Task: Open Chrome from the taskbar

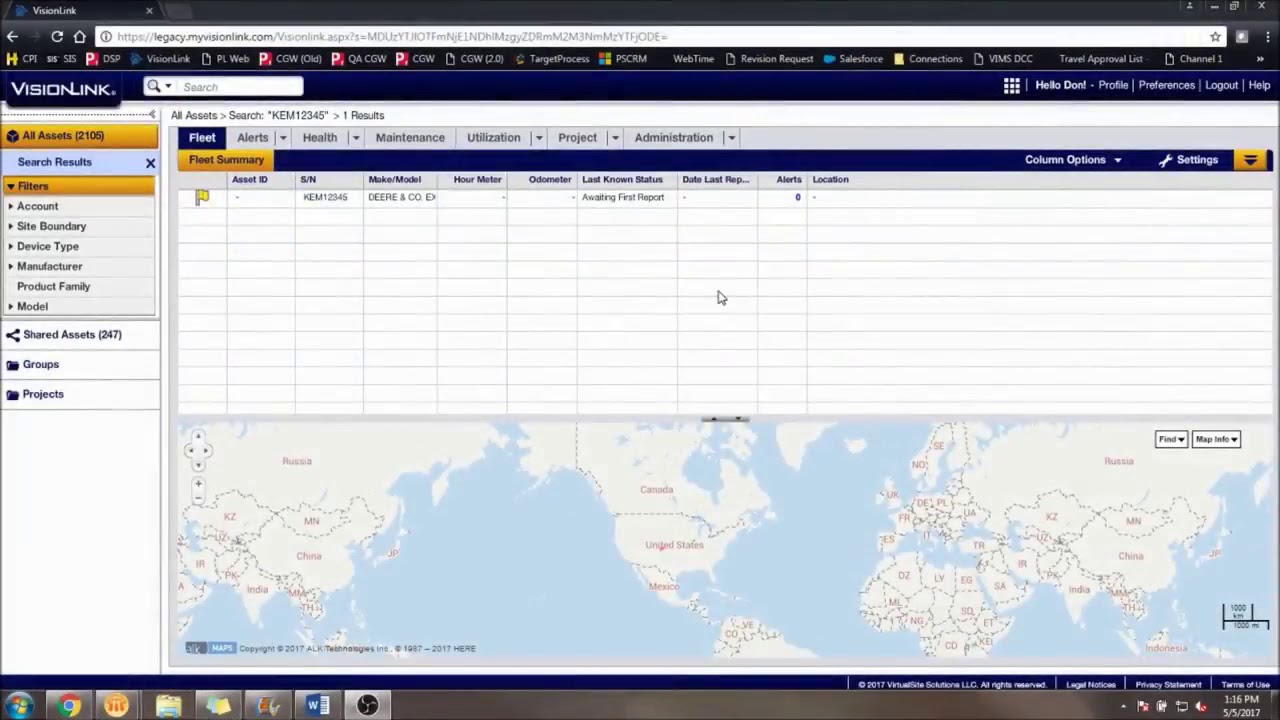Action: 69,706
